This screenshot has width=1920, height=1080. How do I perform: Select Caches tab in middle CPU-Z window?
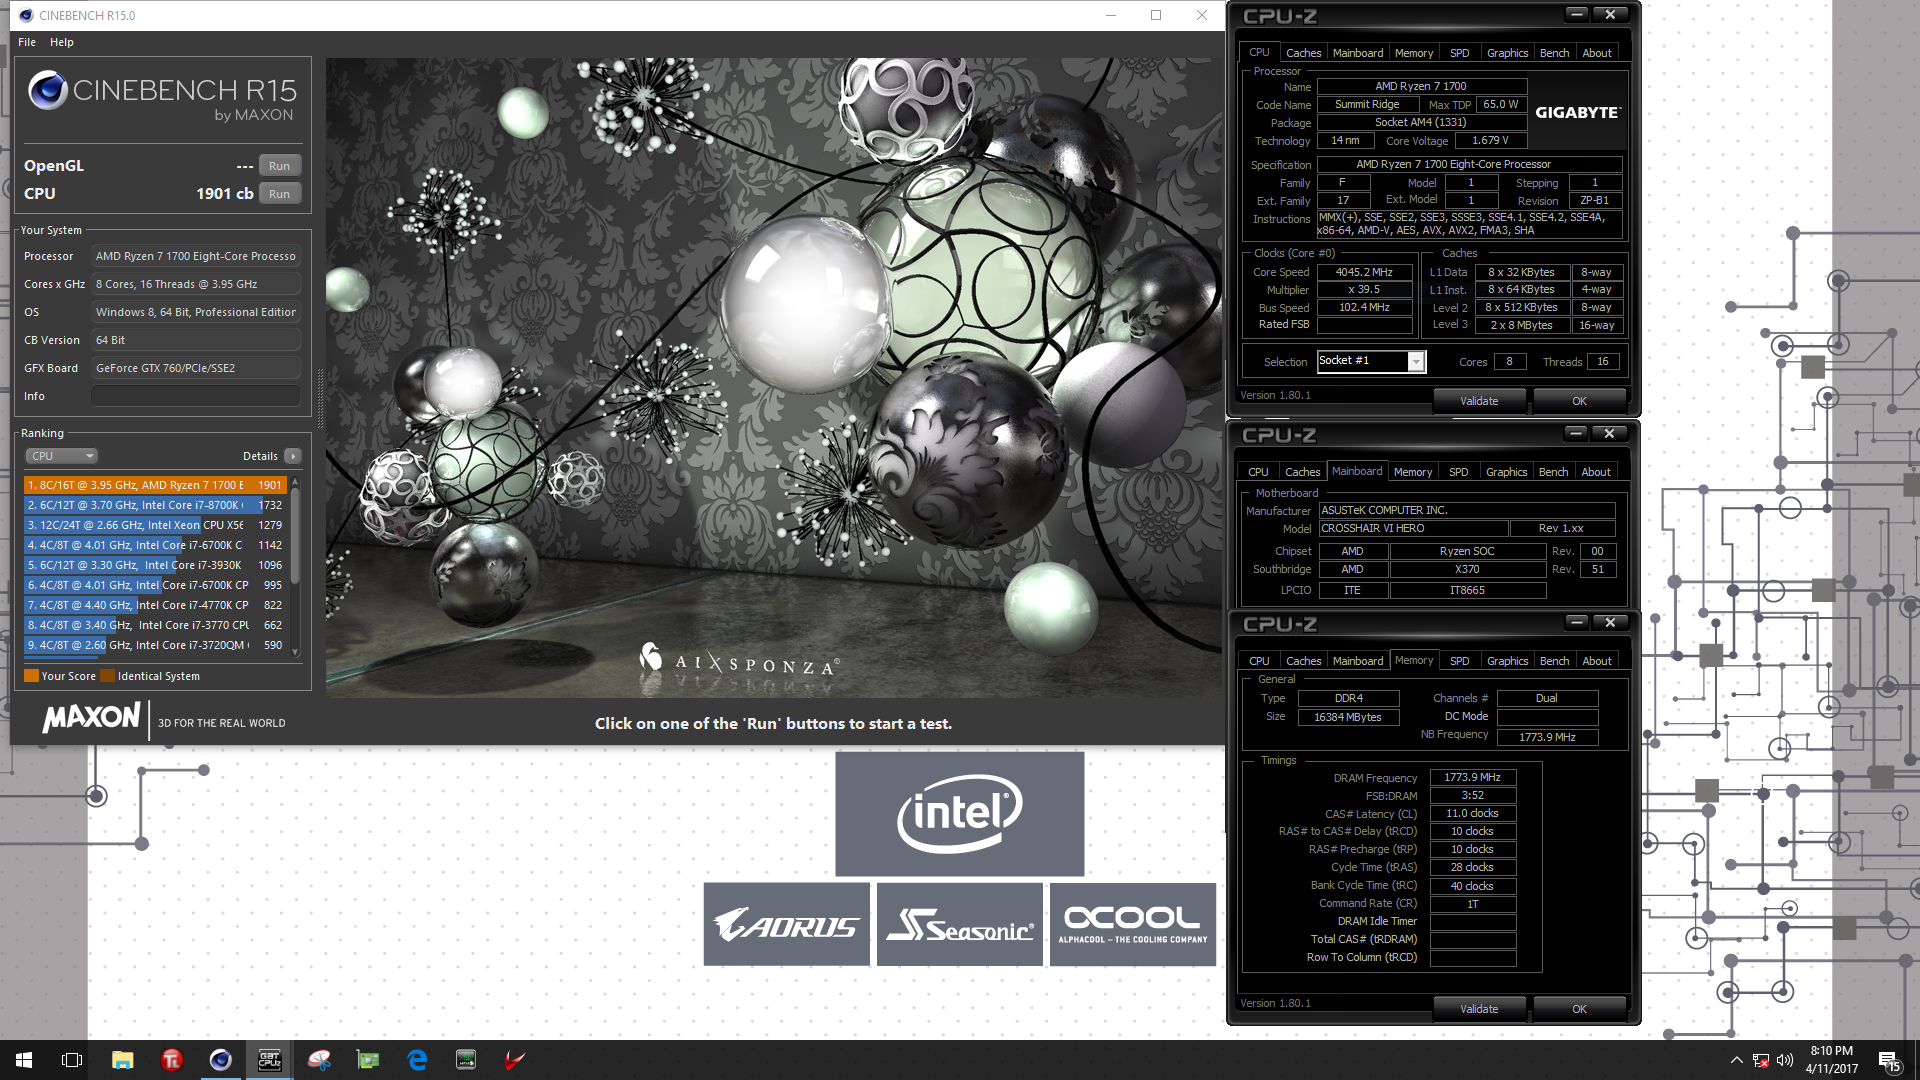tap(1302, 472)
